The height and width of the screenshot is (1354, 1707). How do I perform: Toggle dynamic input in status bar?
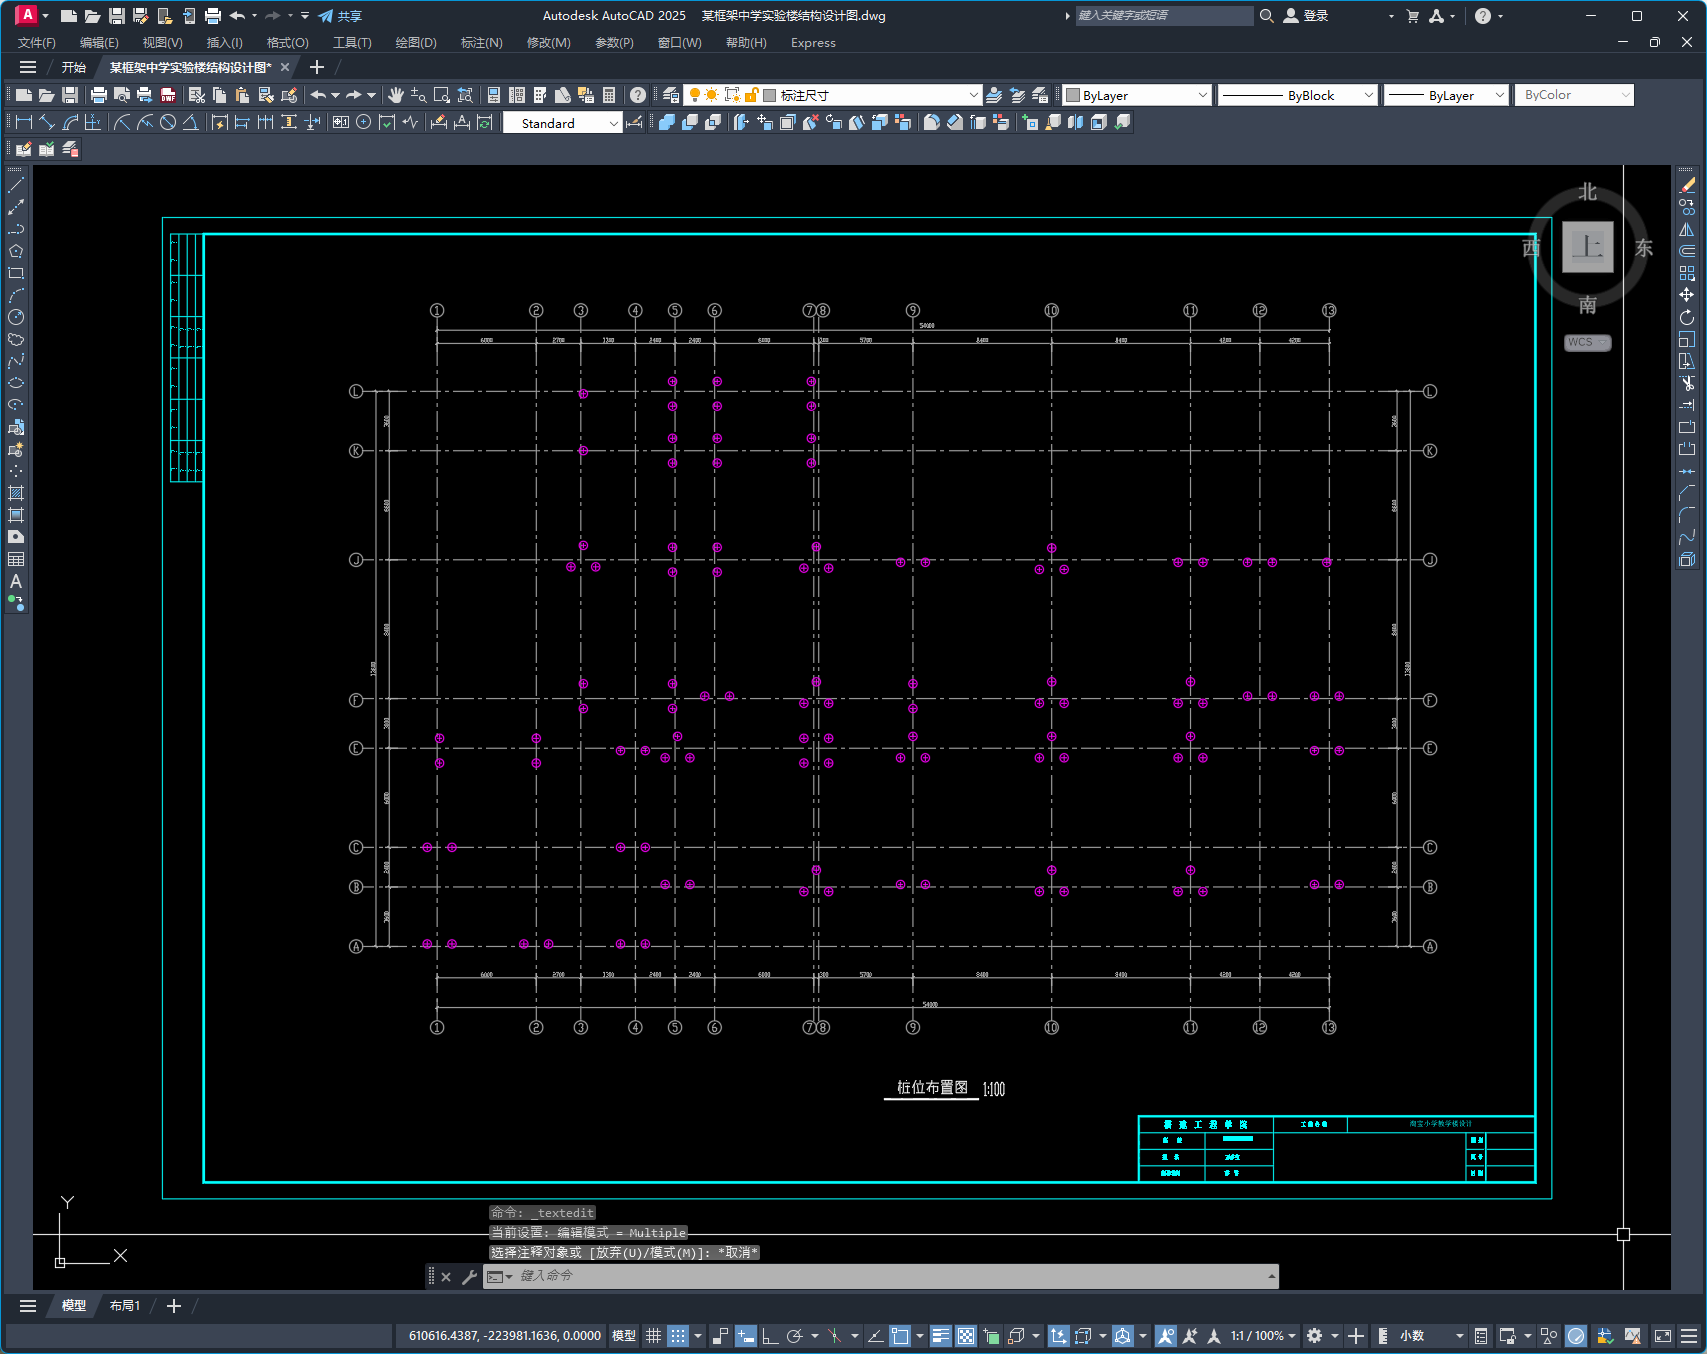[x=745, y=1336]
